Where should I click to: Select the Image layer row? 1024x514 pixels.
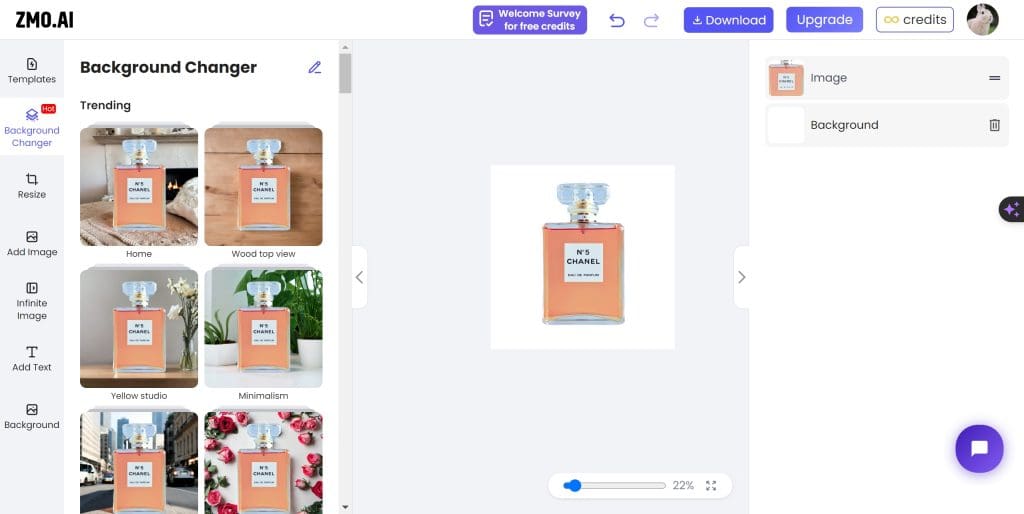pyautogui.click(x=887, y=78)
